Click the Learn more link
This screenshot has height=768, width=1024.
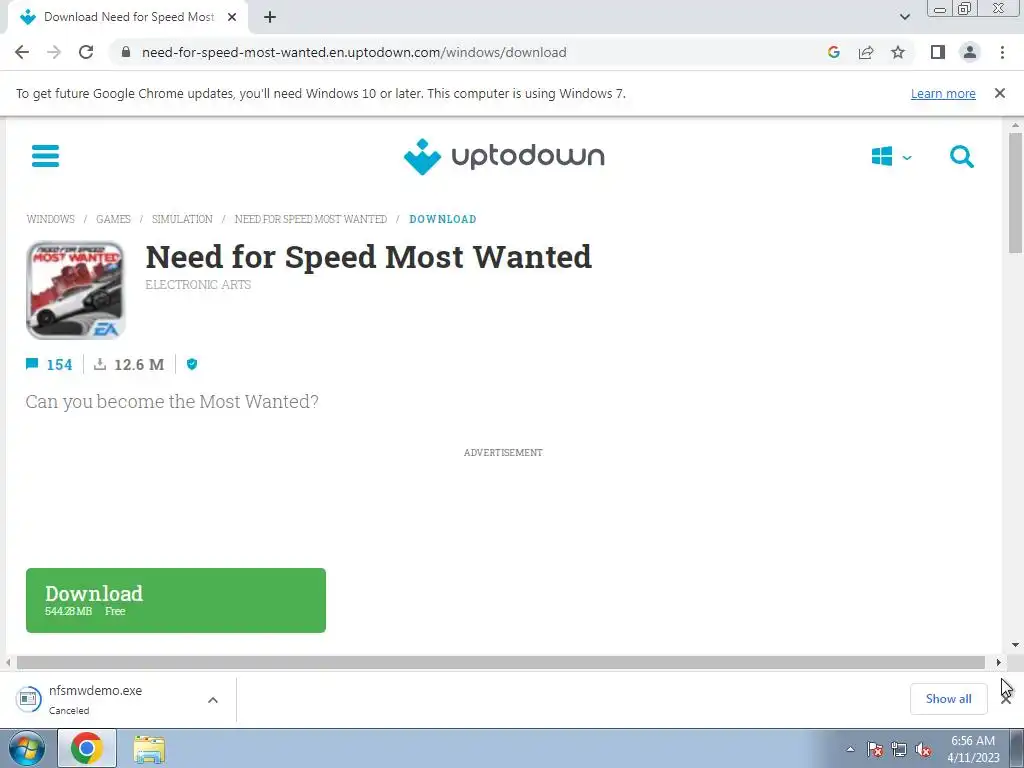tap(943, 93)
